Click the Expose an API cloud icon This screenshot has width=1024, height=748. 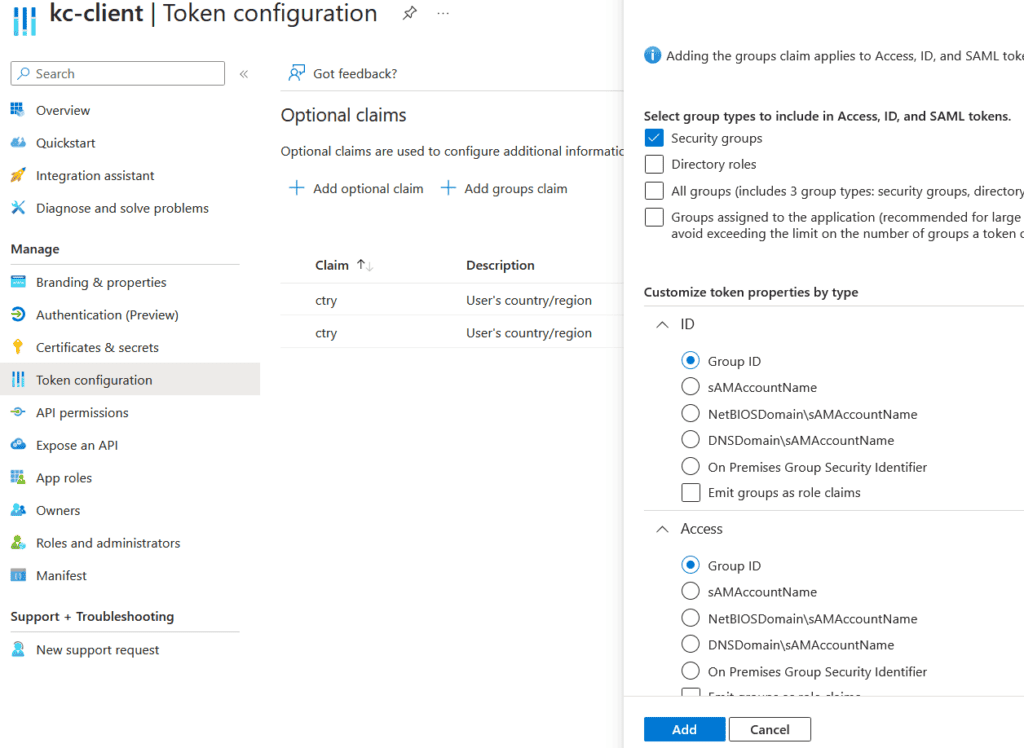click(18, 445)
